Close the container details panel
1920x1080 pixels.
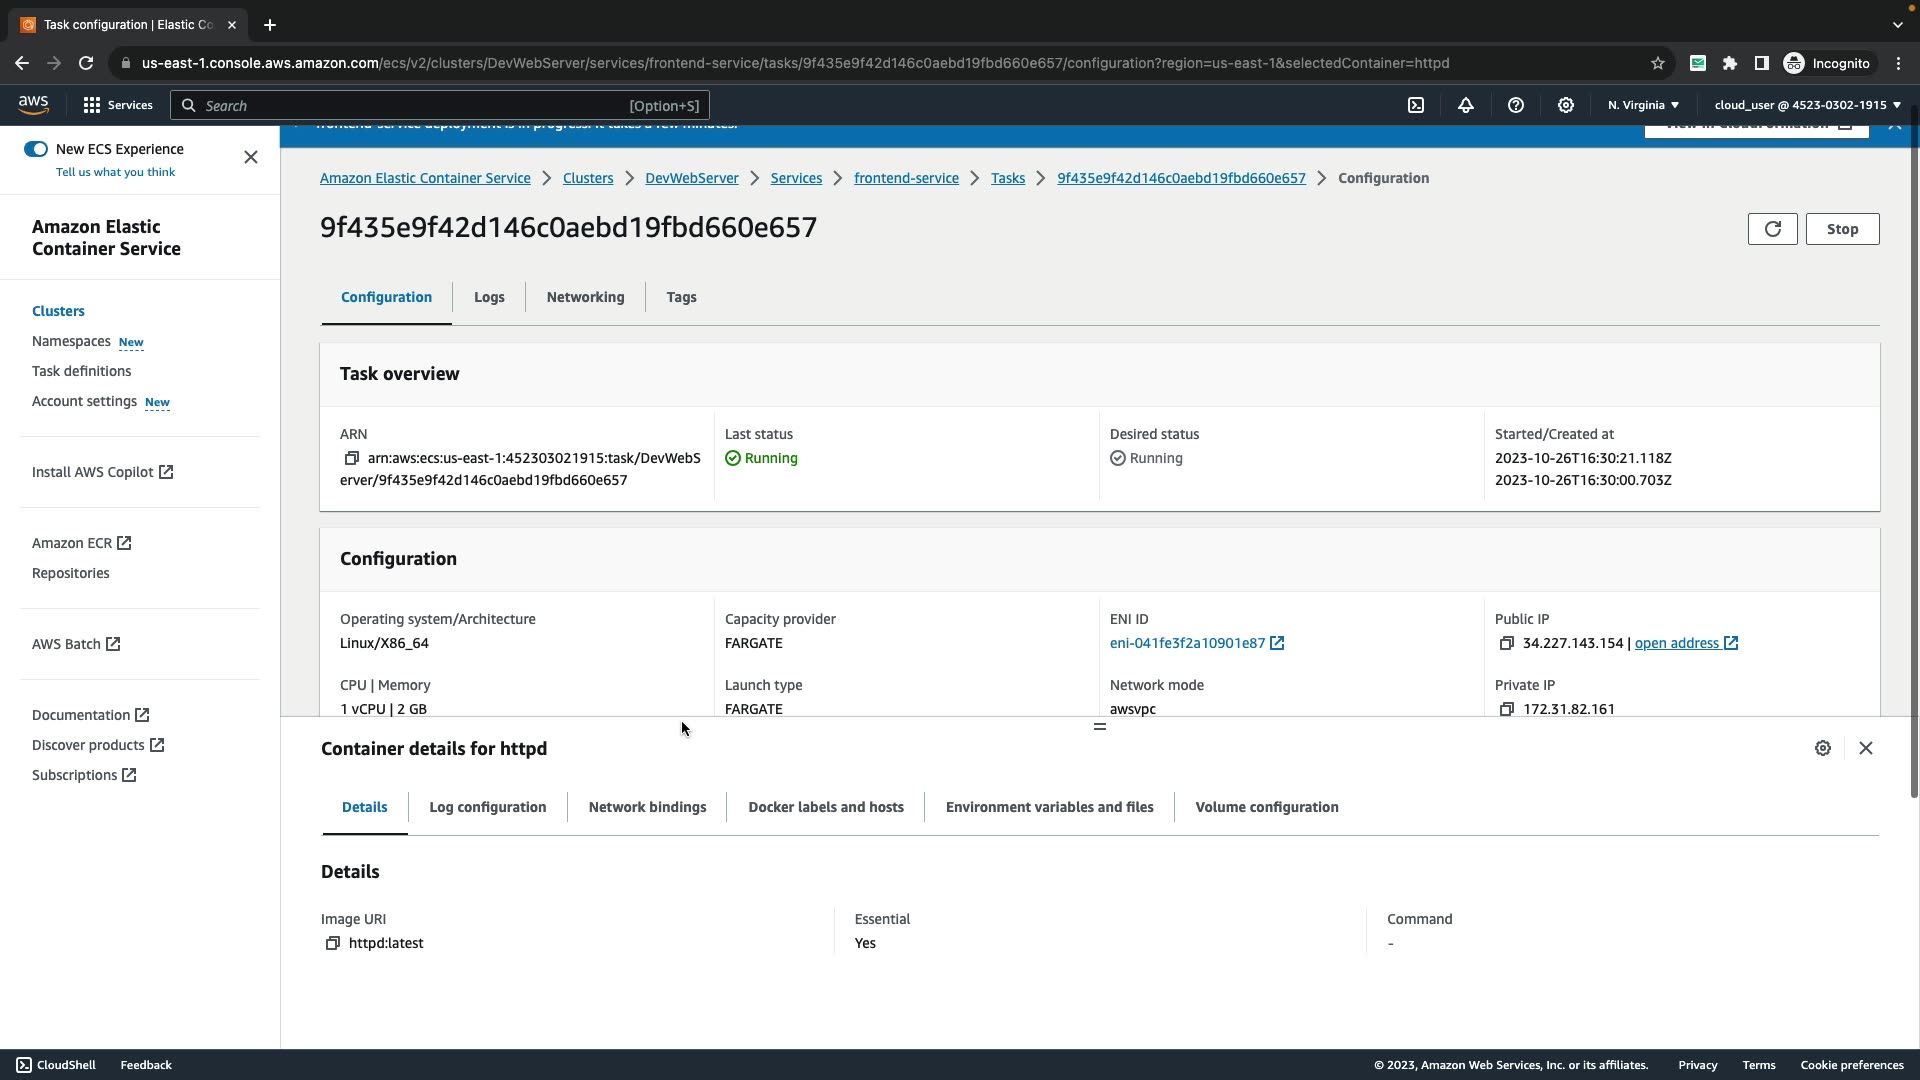coord(1866,748)
